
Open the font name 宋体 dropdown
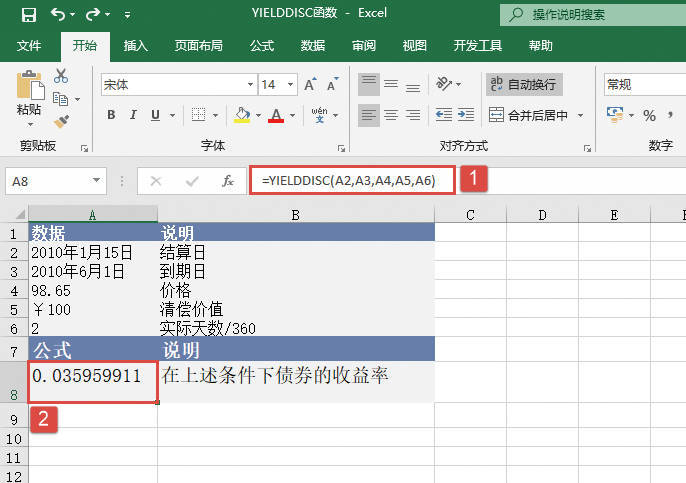pyautogui.click(x=250, y=84)
